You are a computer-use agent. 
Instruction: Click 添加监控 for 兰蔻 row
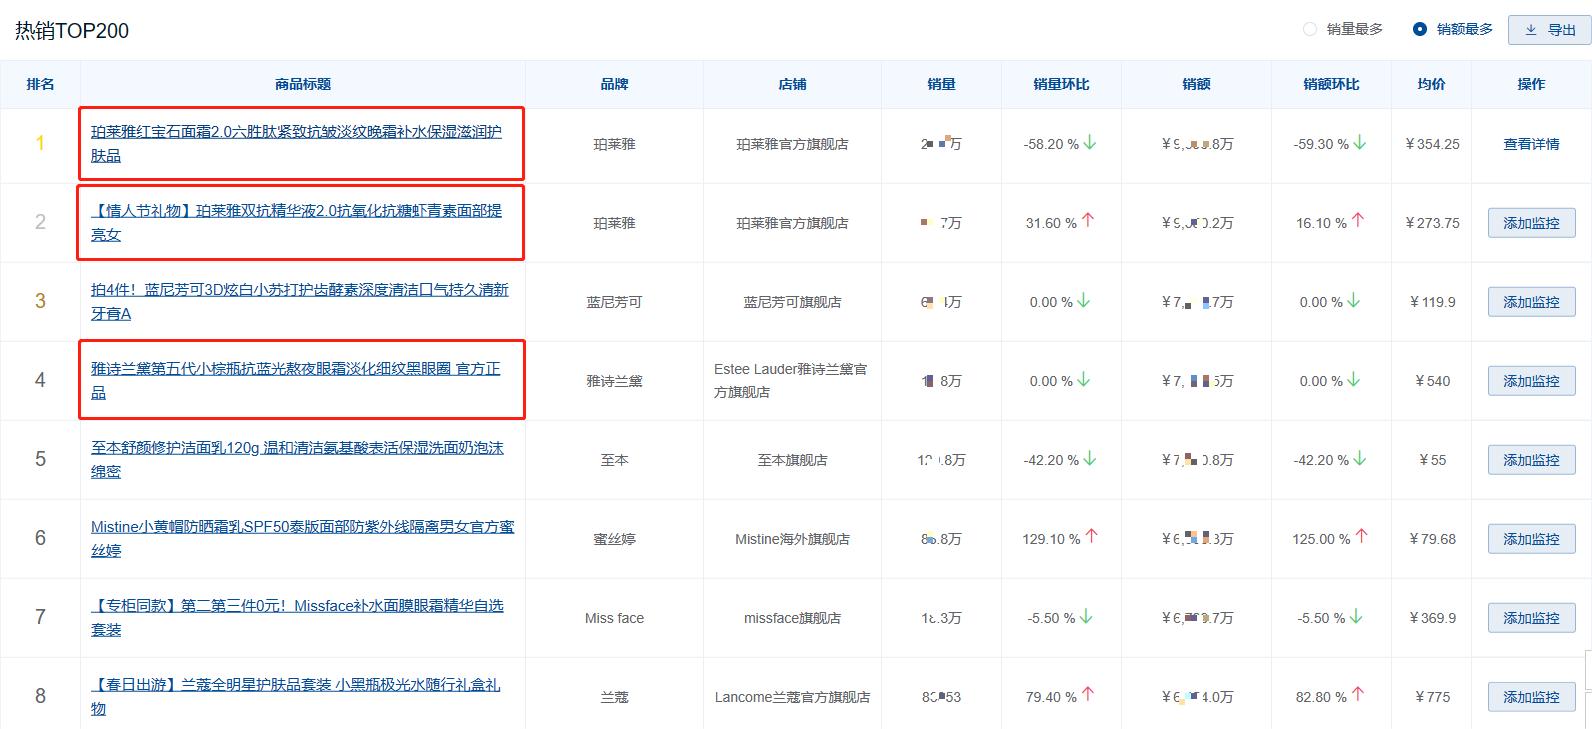[x=1531, y=697]
